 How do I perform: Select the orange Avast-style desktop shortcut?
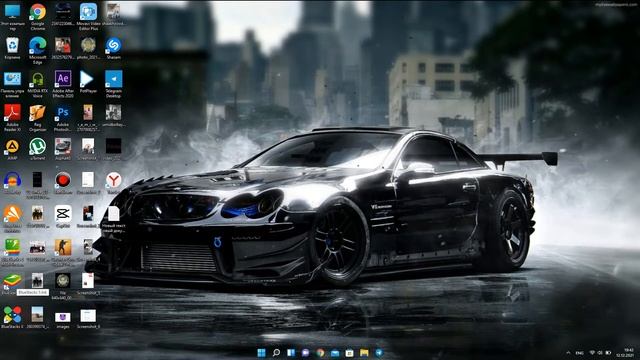coord(12,213)
